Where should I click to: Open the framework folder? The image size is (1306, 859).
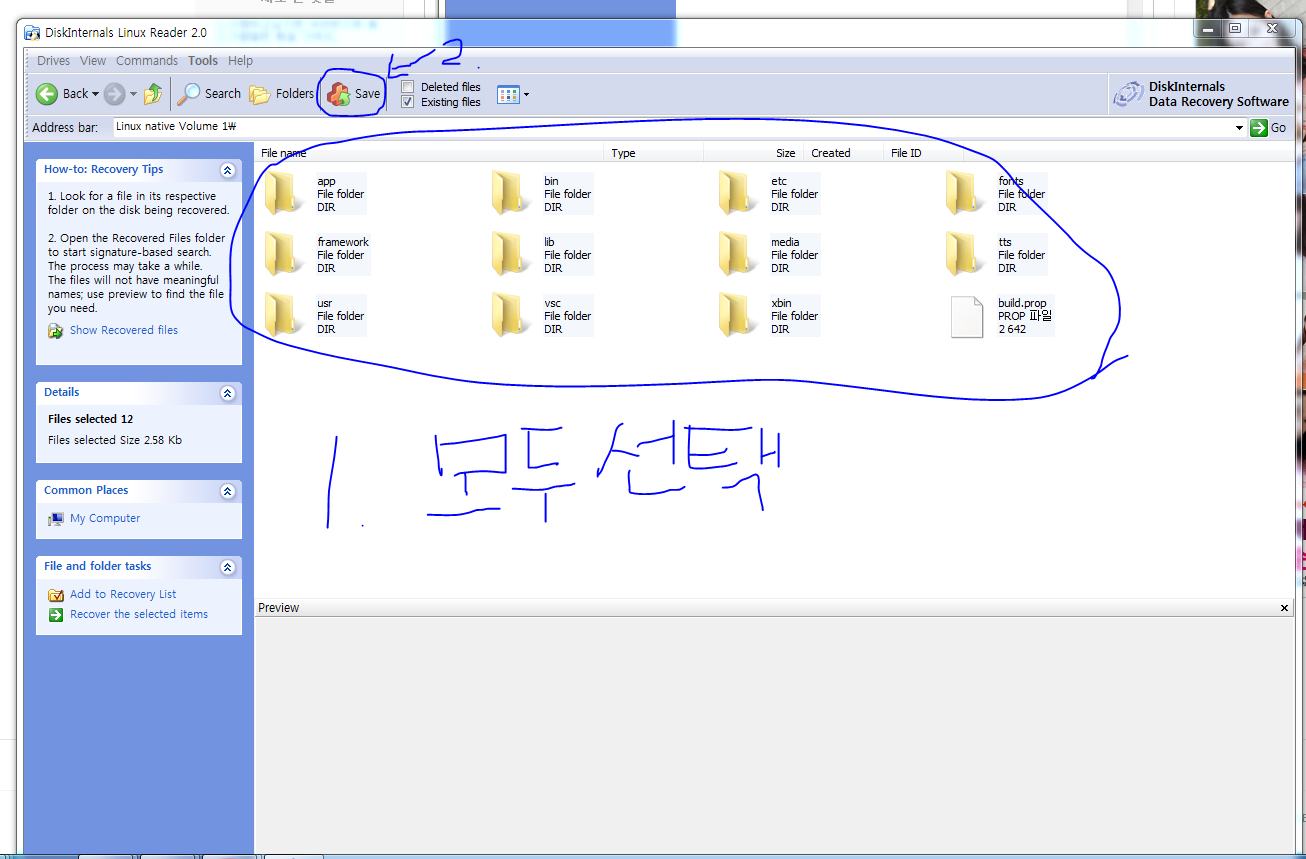pos(285,255)
